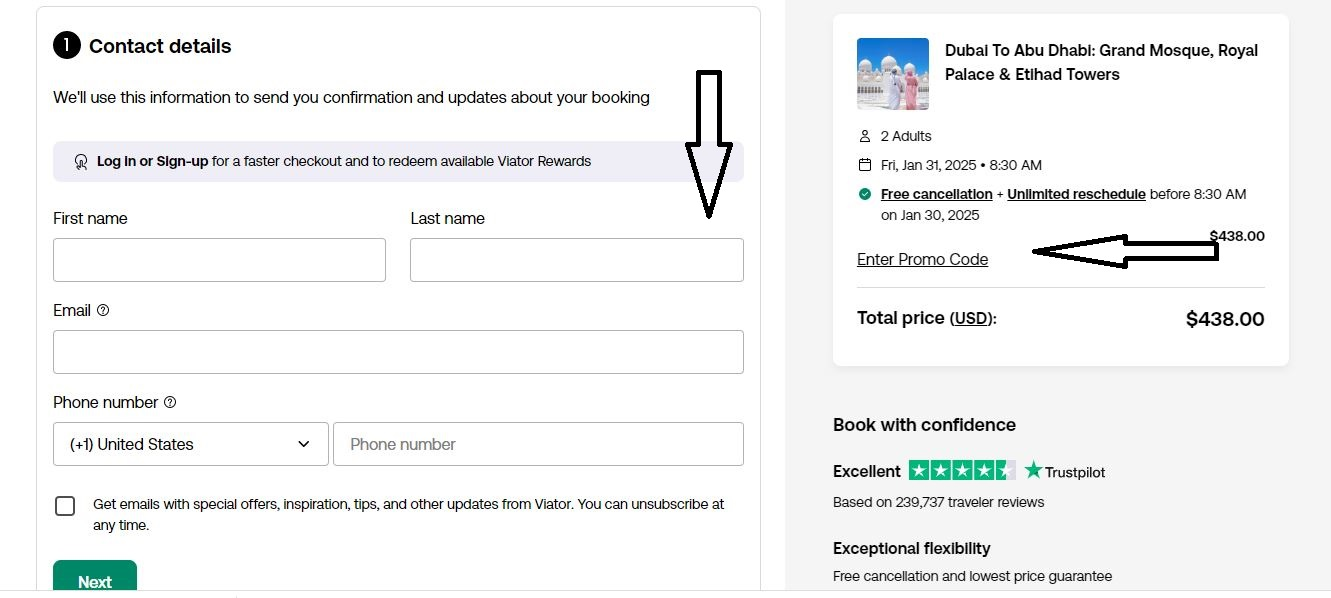Open the Unlimited reschedule link

click(1076, 194)
